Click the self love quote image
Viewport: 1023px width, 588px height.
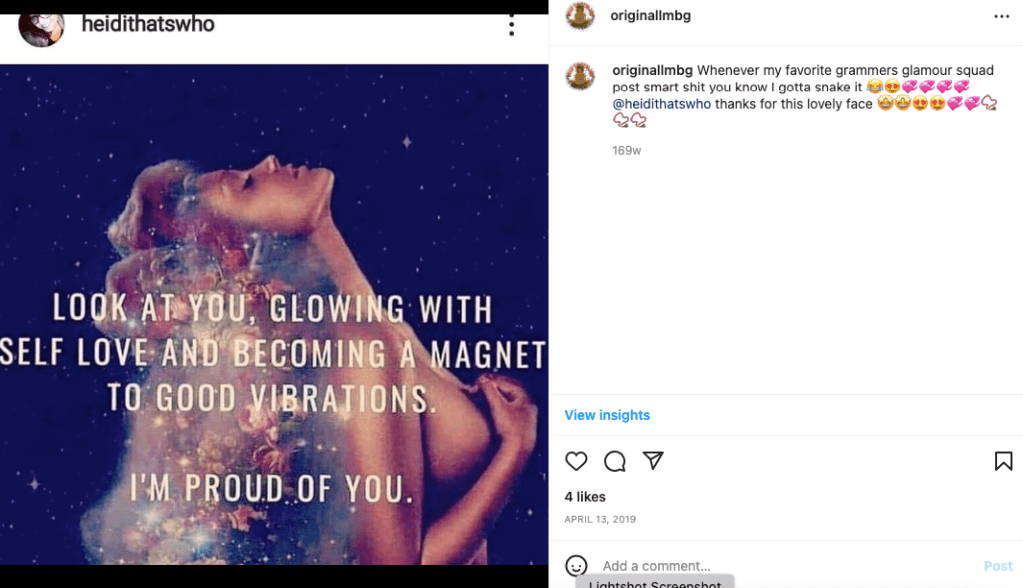click(274, 320)
